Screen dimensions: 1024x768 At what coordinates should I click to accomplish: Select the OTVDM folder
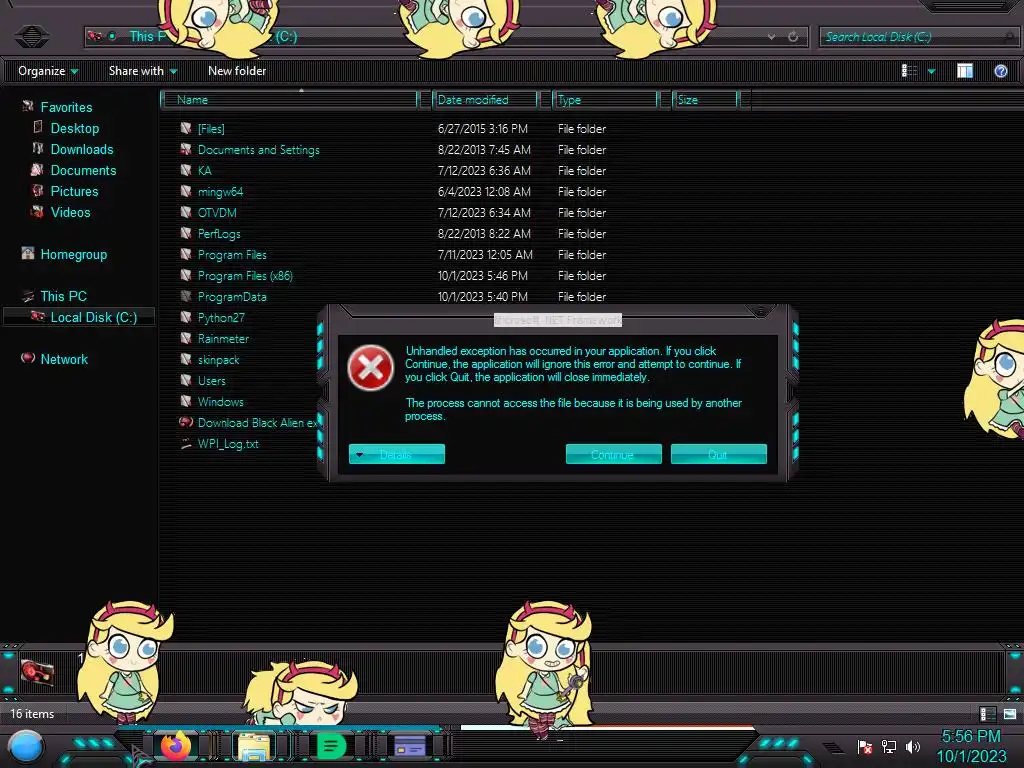(x=217, y=212)
